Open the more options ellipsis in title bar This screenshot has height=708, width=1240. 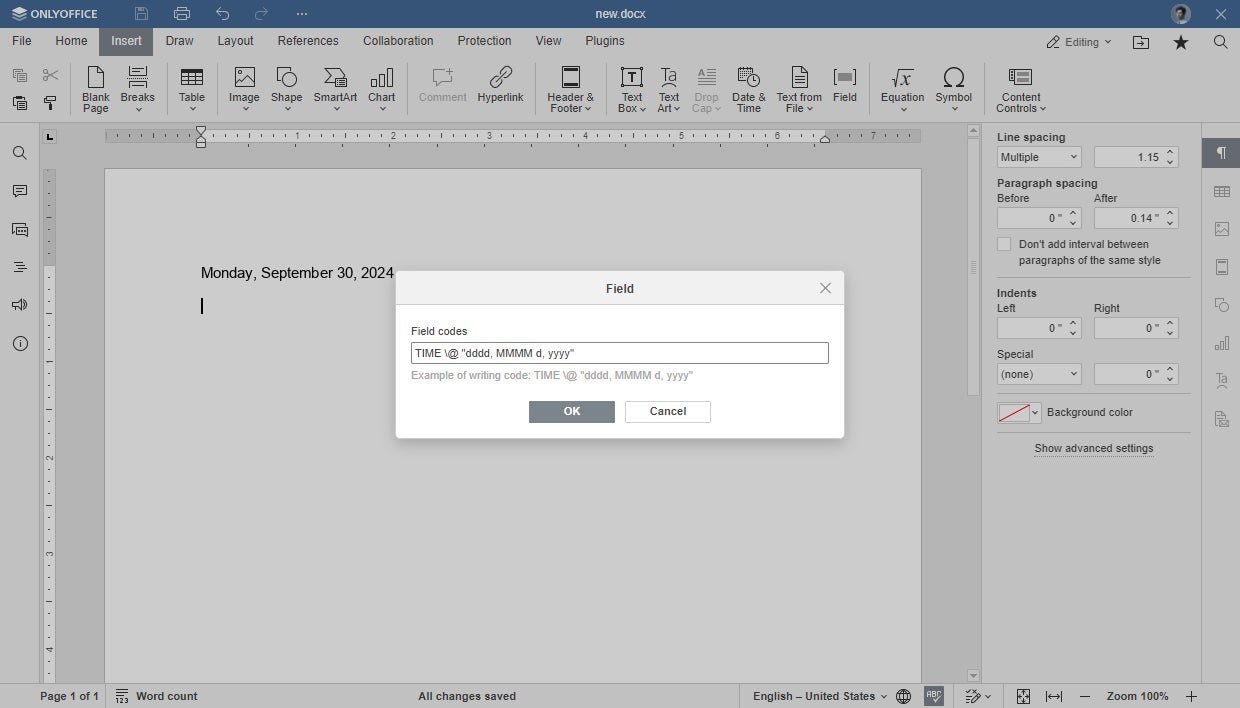click(302, 14)
